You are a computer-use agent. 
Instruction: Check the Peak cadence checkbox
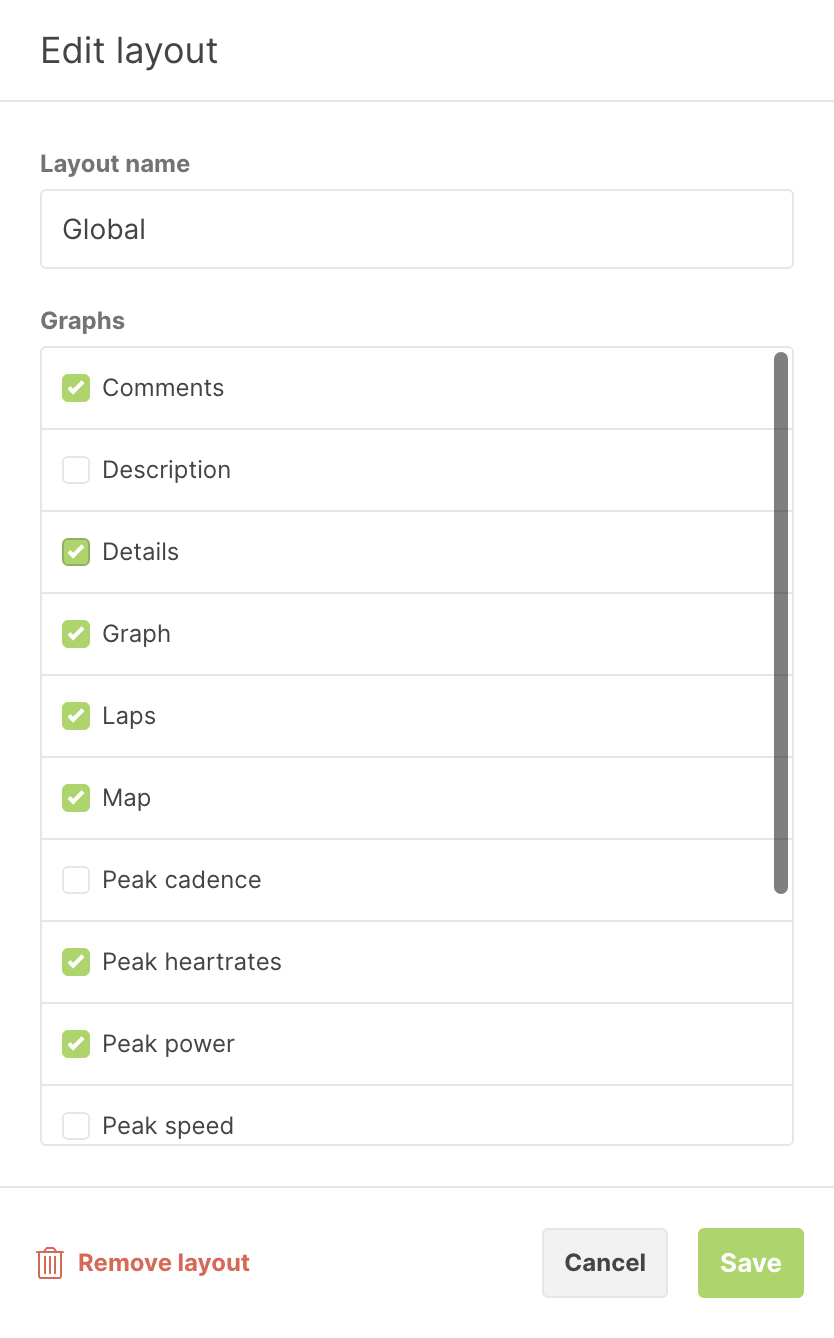[x=76, y=880]
